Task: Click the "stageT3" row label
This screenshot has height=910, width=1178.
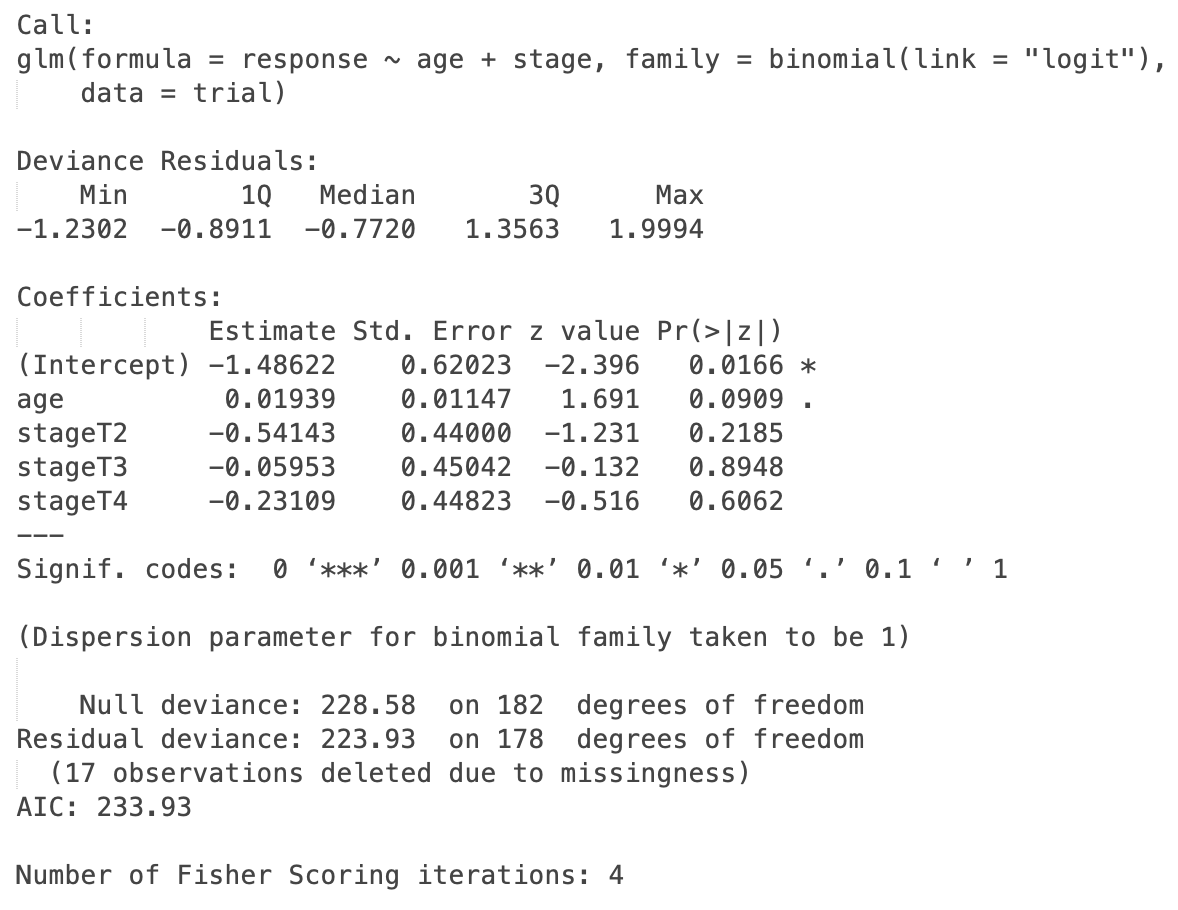Action: click(72, 467)
